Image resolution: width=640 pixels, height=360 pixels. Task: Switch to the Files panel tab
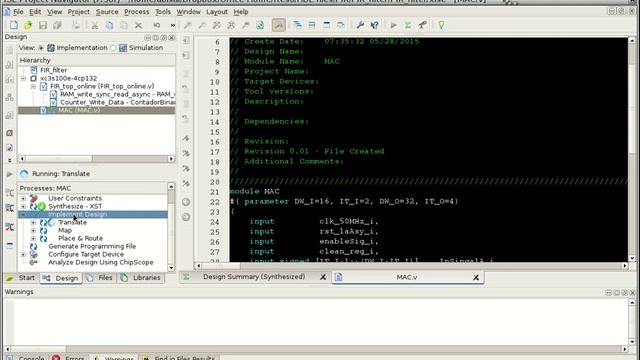point(100,278)
